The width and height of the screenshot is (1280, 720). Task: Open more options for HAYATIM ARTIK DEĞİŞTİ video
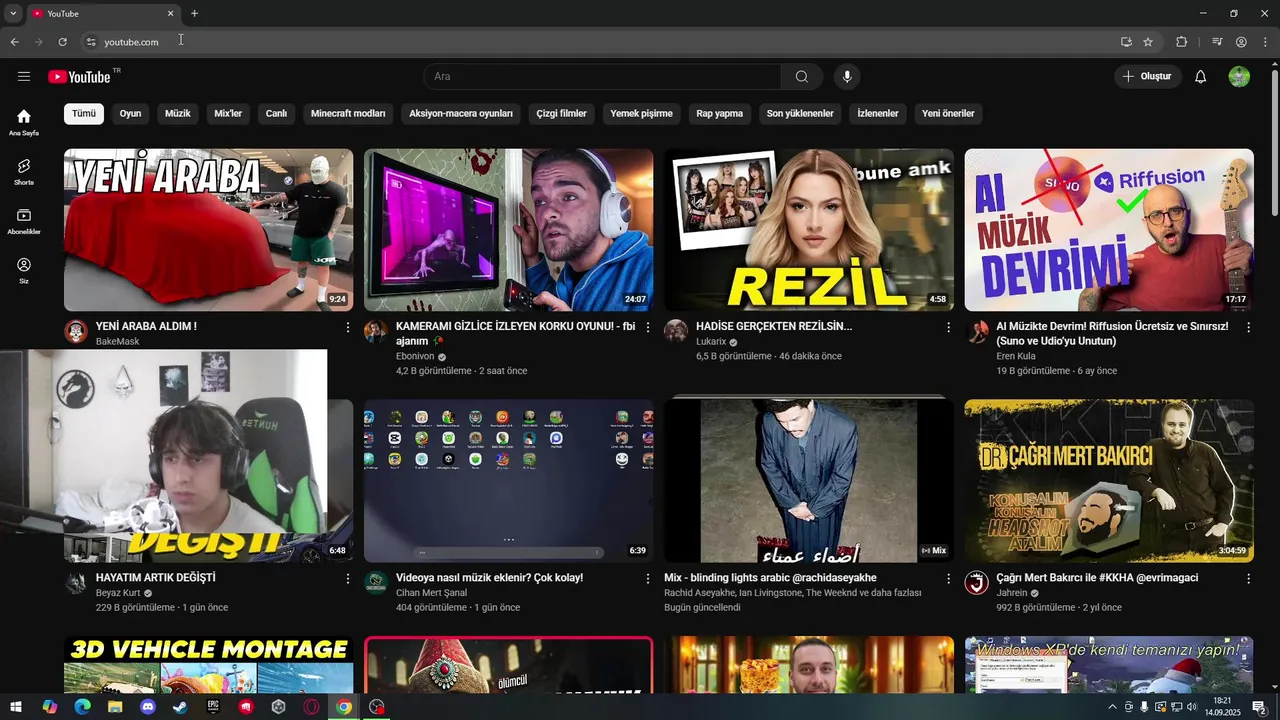tap(348, 578)
